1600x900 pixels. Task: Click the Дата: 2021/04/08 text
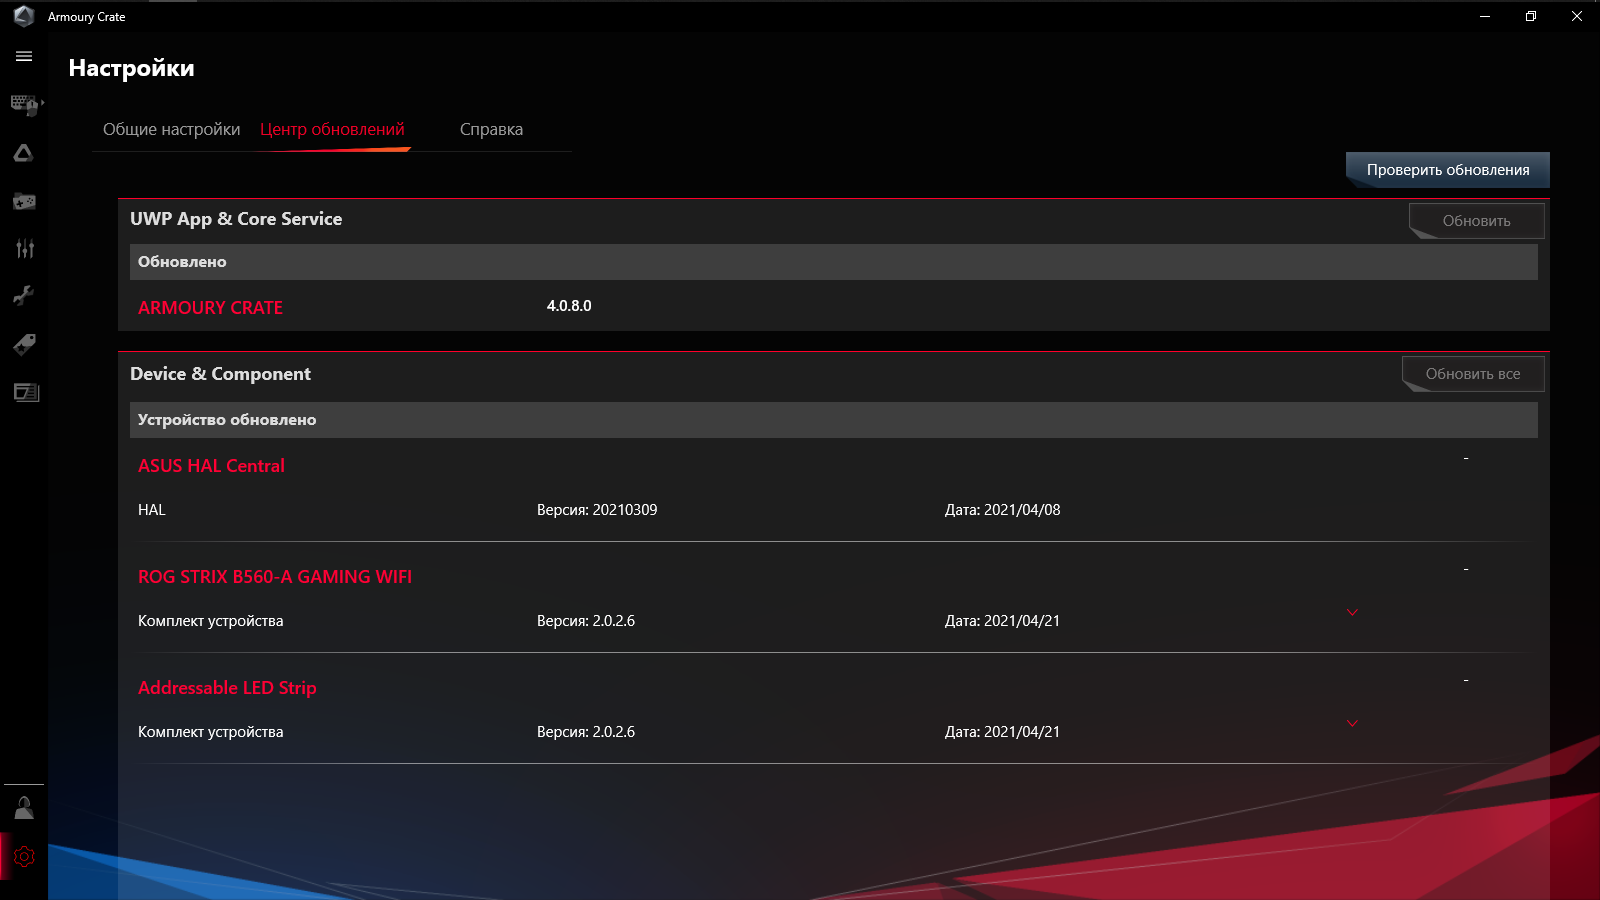click(x=1003, y=510)
